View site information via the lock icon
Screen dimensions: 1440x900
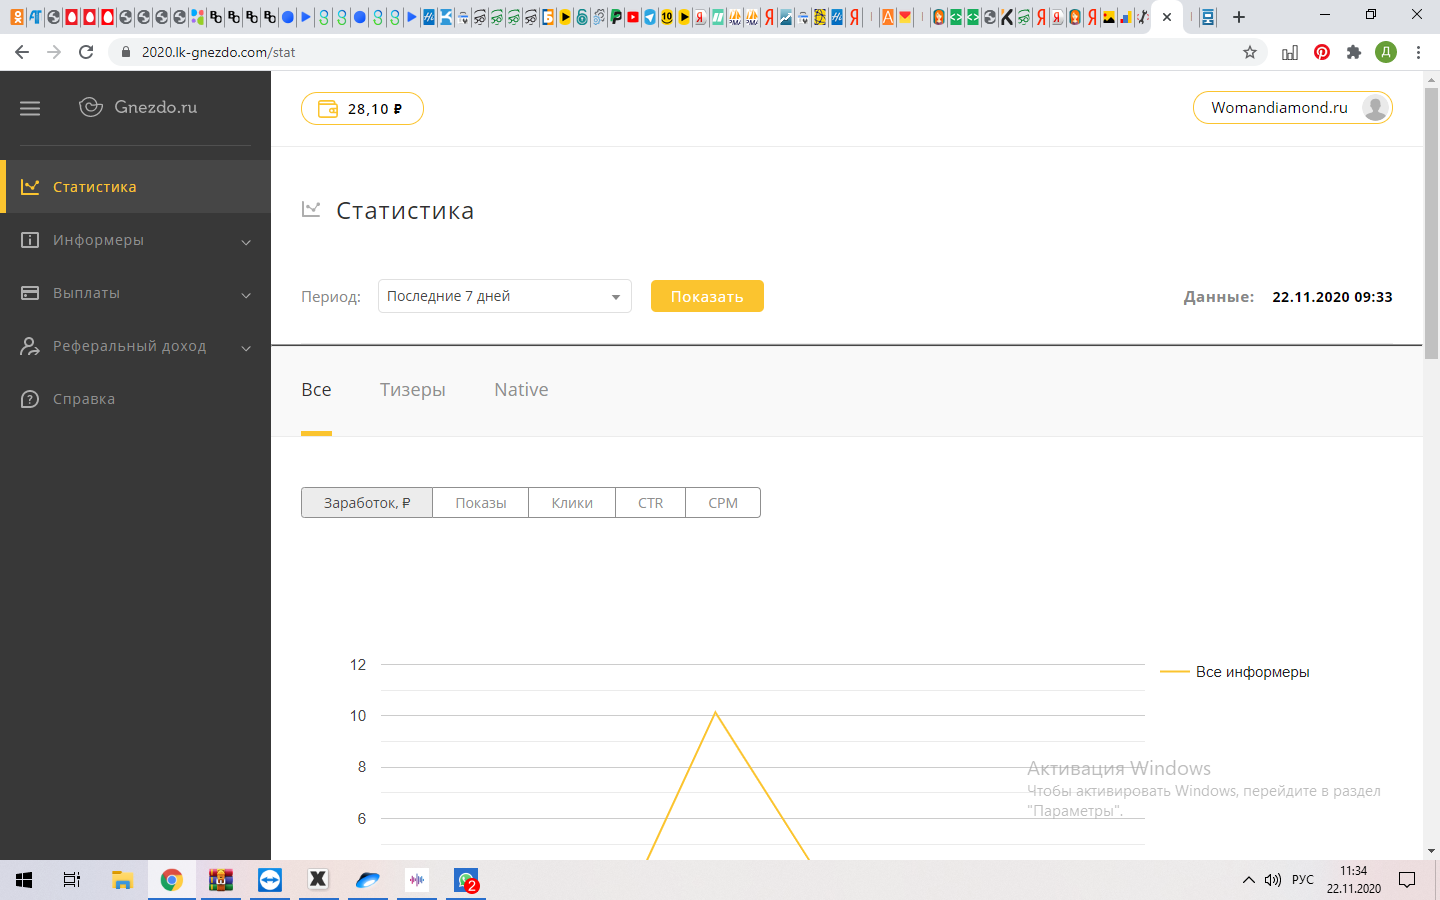[x=126, y=52]
